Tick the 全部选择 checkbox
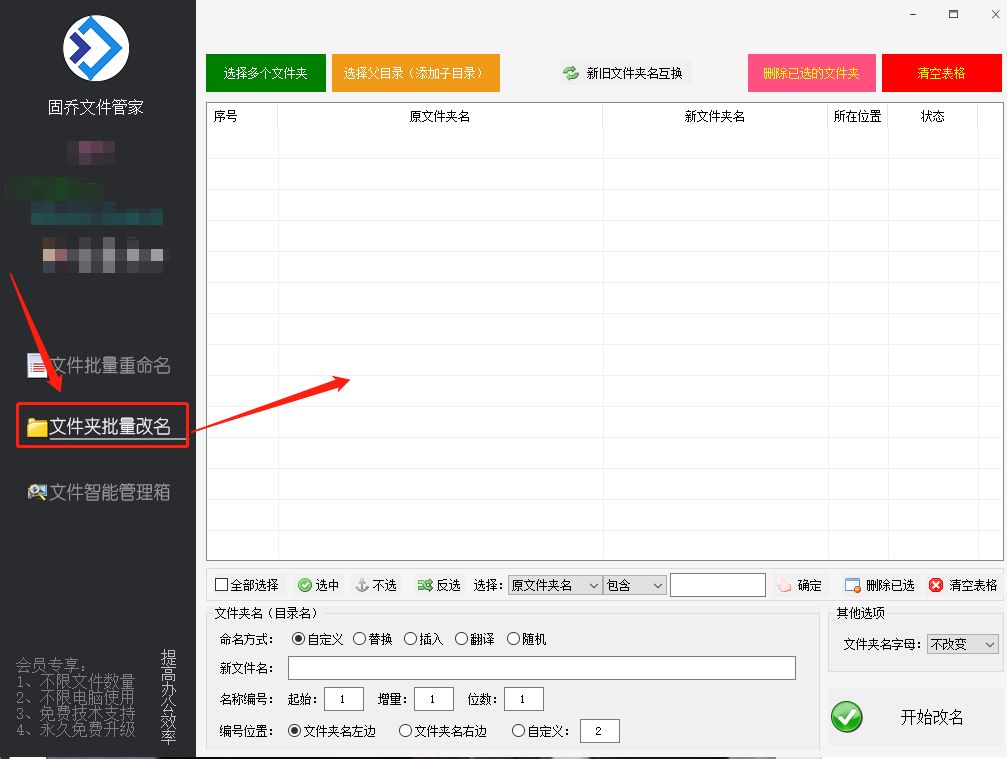This screenshot has height=759, width=1007. 222,584
